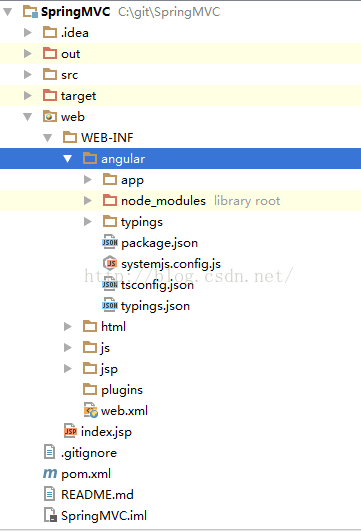This screenshot has height=531, width=361.
Task: Click the jsp folder icon
Action: coord(90,368)
